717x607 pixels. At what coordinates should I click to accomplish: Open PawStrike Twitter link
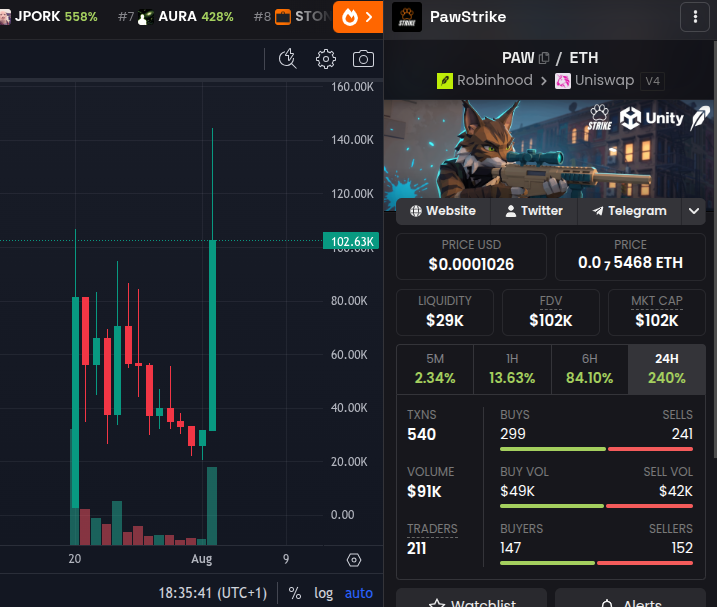tap(534, 211)
